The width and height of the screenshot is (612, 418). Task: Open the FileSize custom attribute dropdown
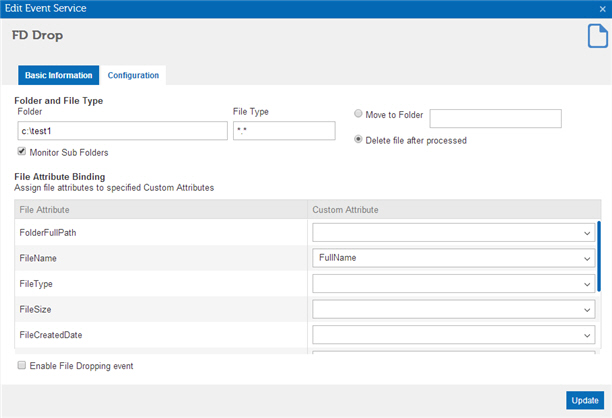[454, 309]
